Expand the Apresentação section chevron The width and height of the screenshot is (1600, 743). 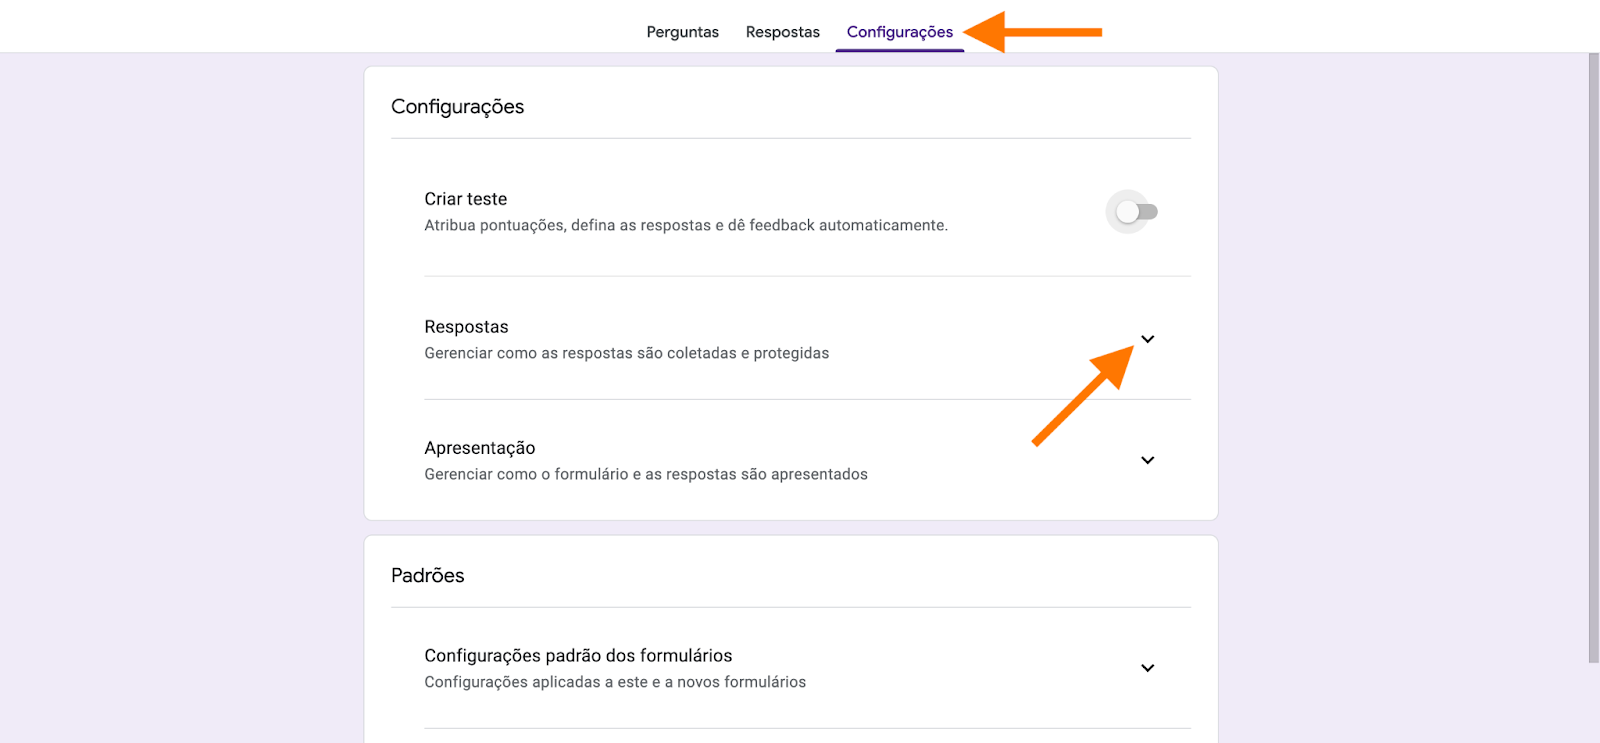pyautogui.click(x=1147, y=460)
